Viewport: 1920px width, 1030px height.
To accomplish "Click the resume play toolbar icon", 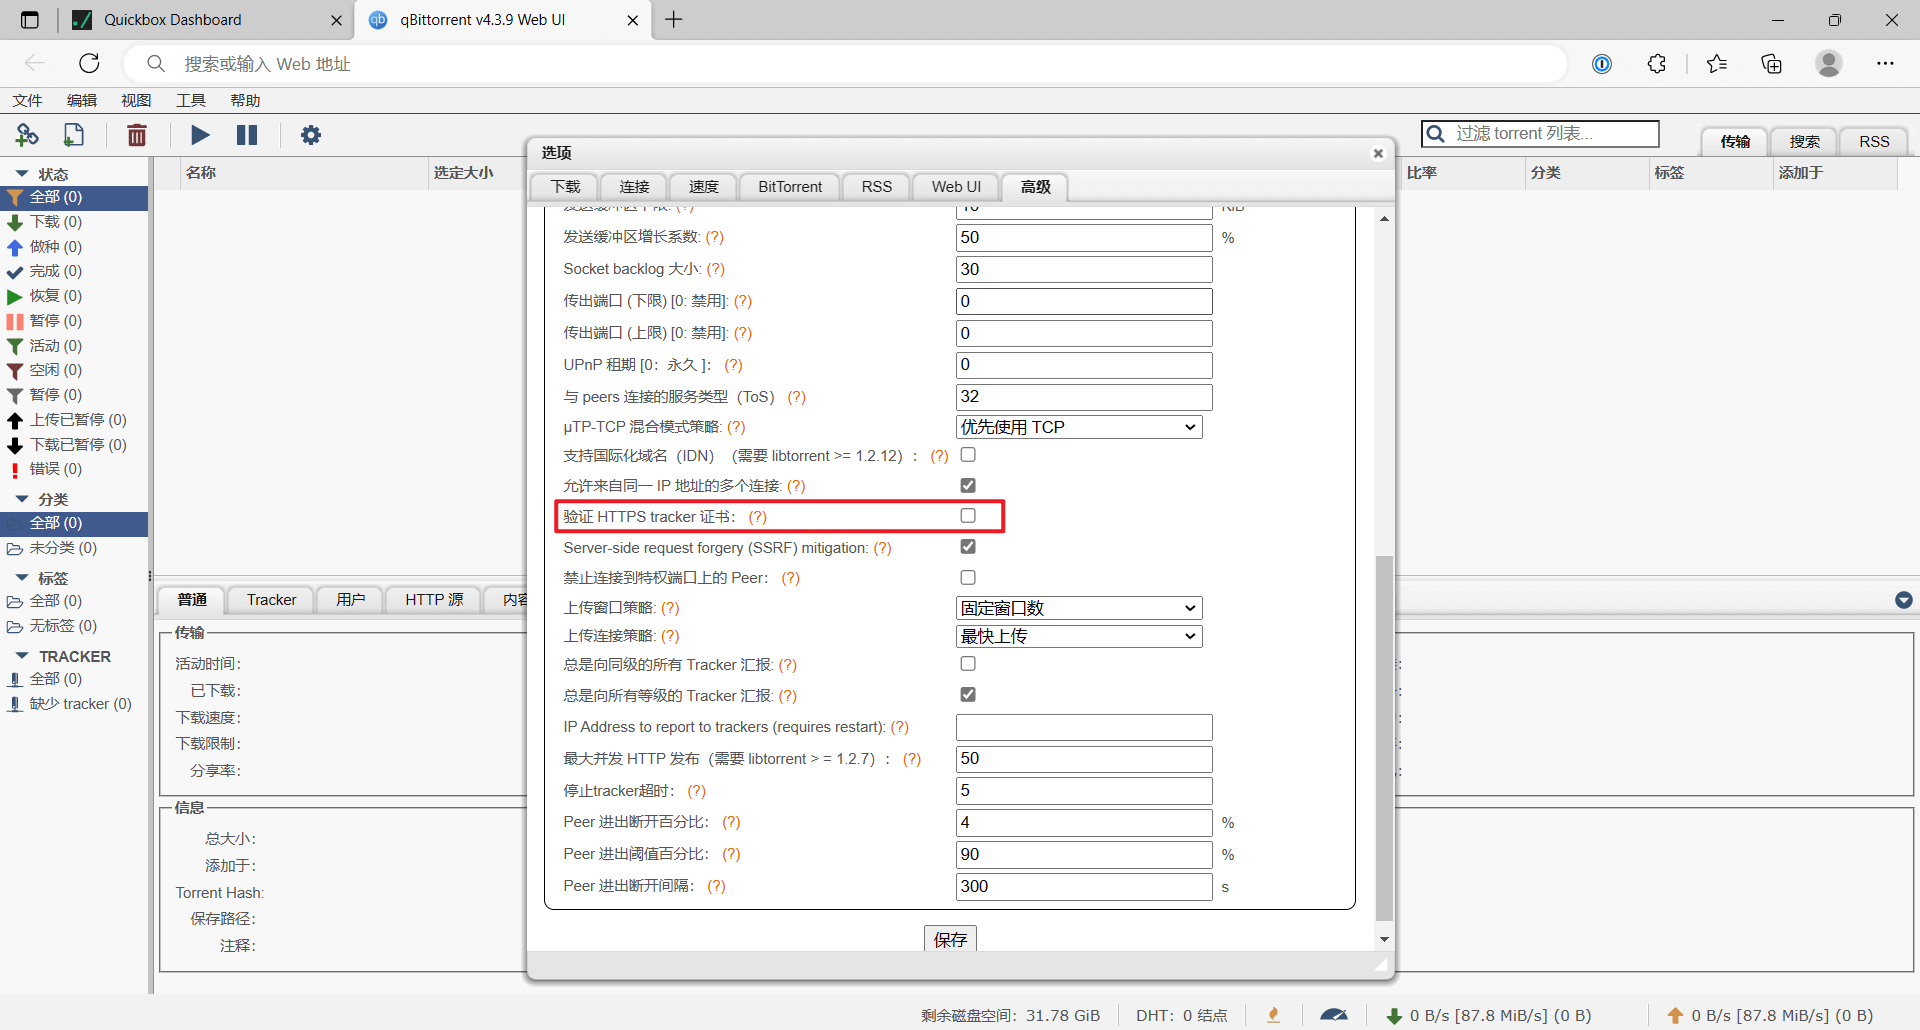I will [200, 135].
